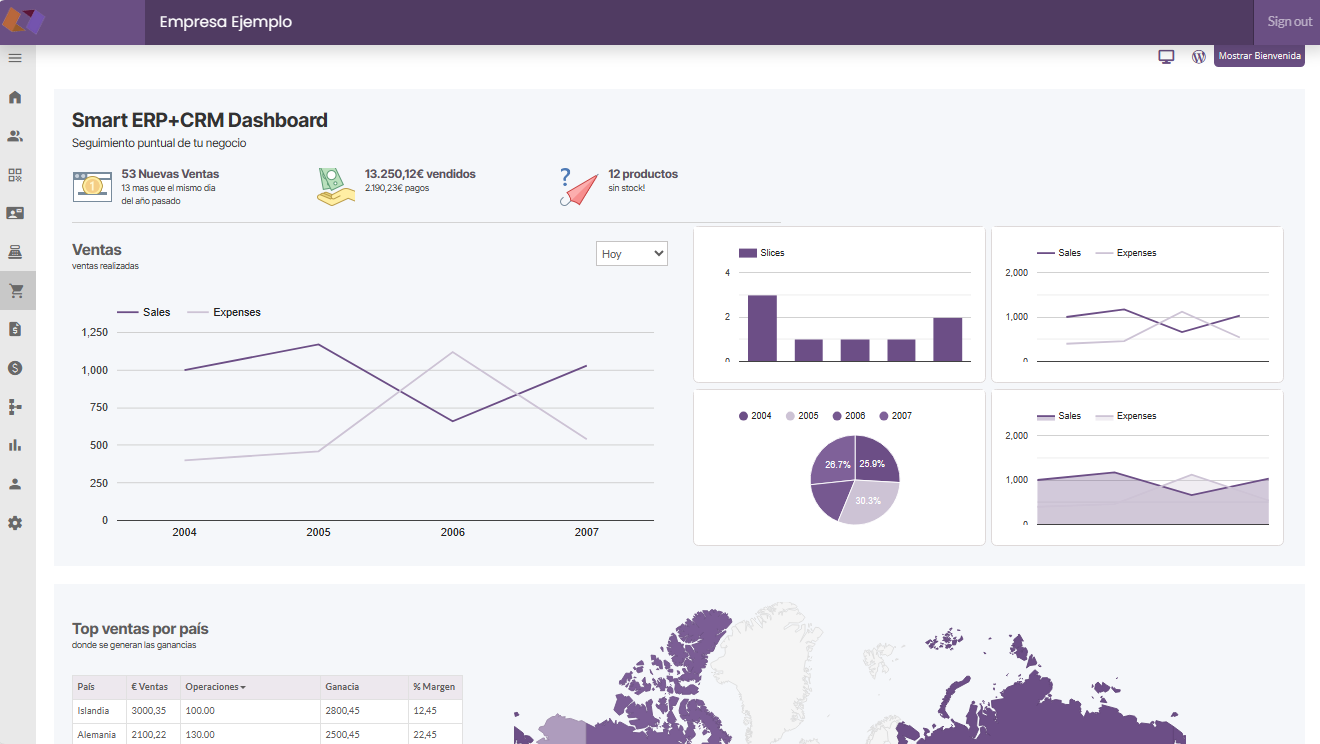Viewport: 1320px width, 744px height.
Task: Open the invoice document sidebar icon
Action: [15, 329]
